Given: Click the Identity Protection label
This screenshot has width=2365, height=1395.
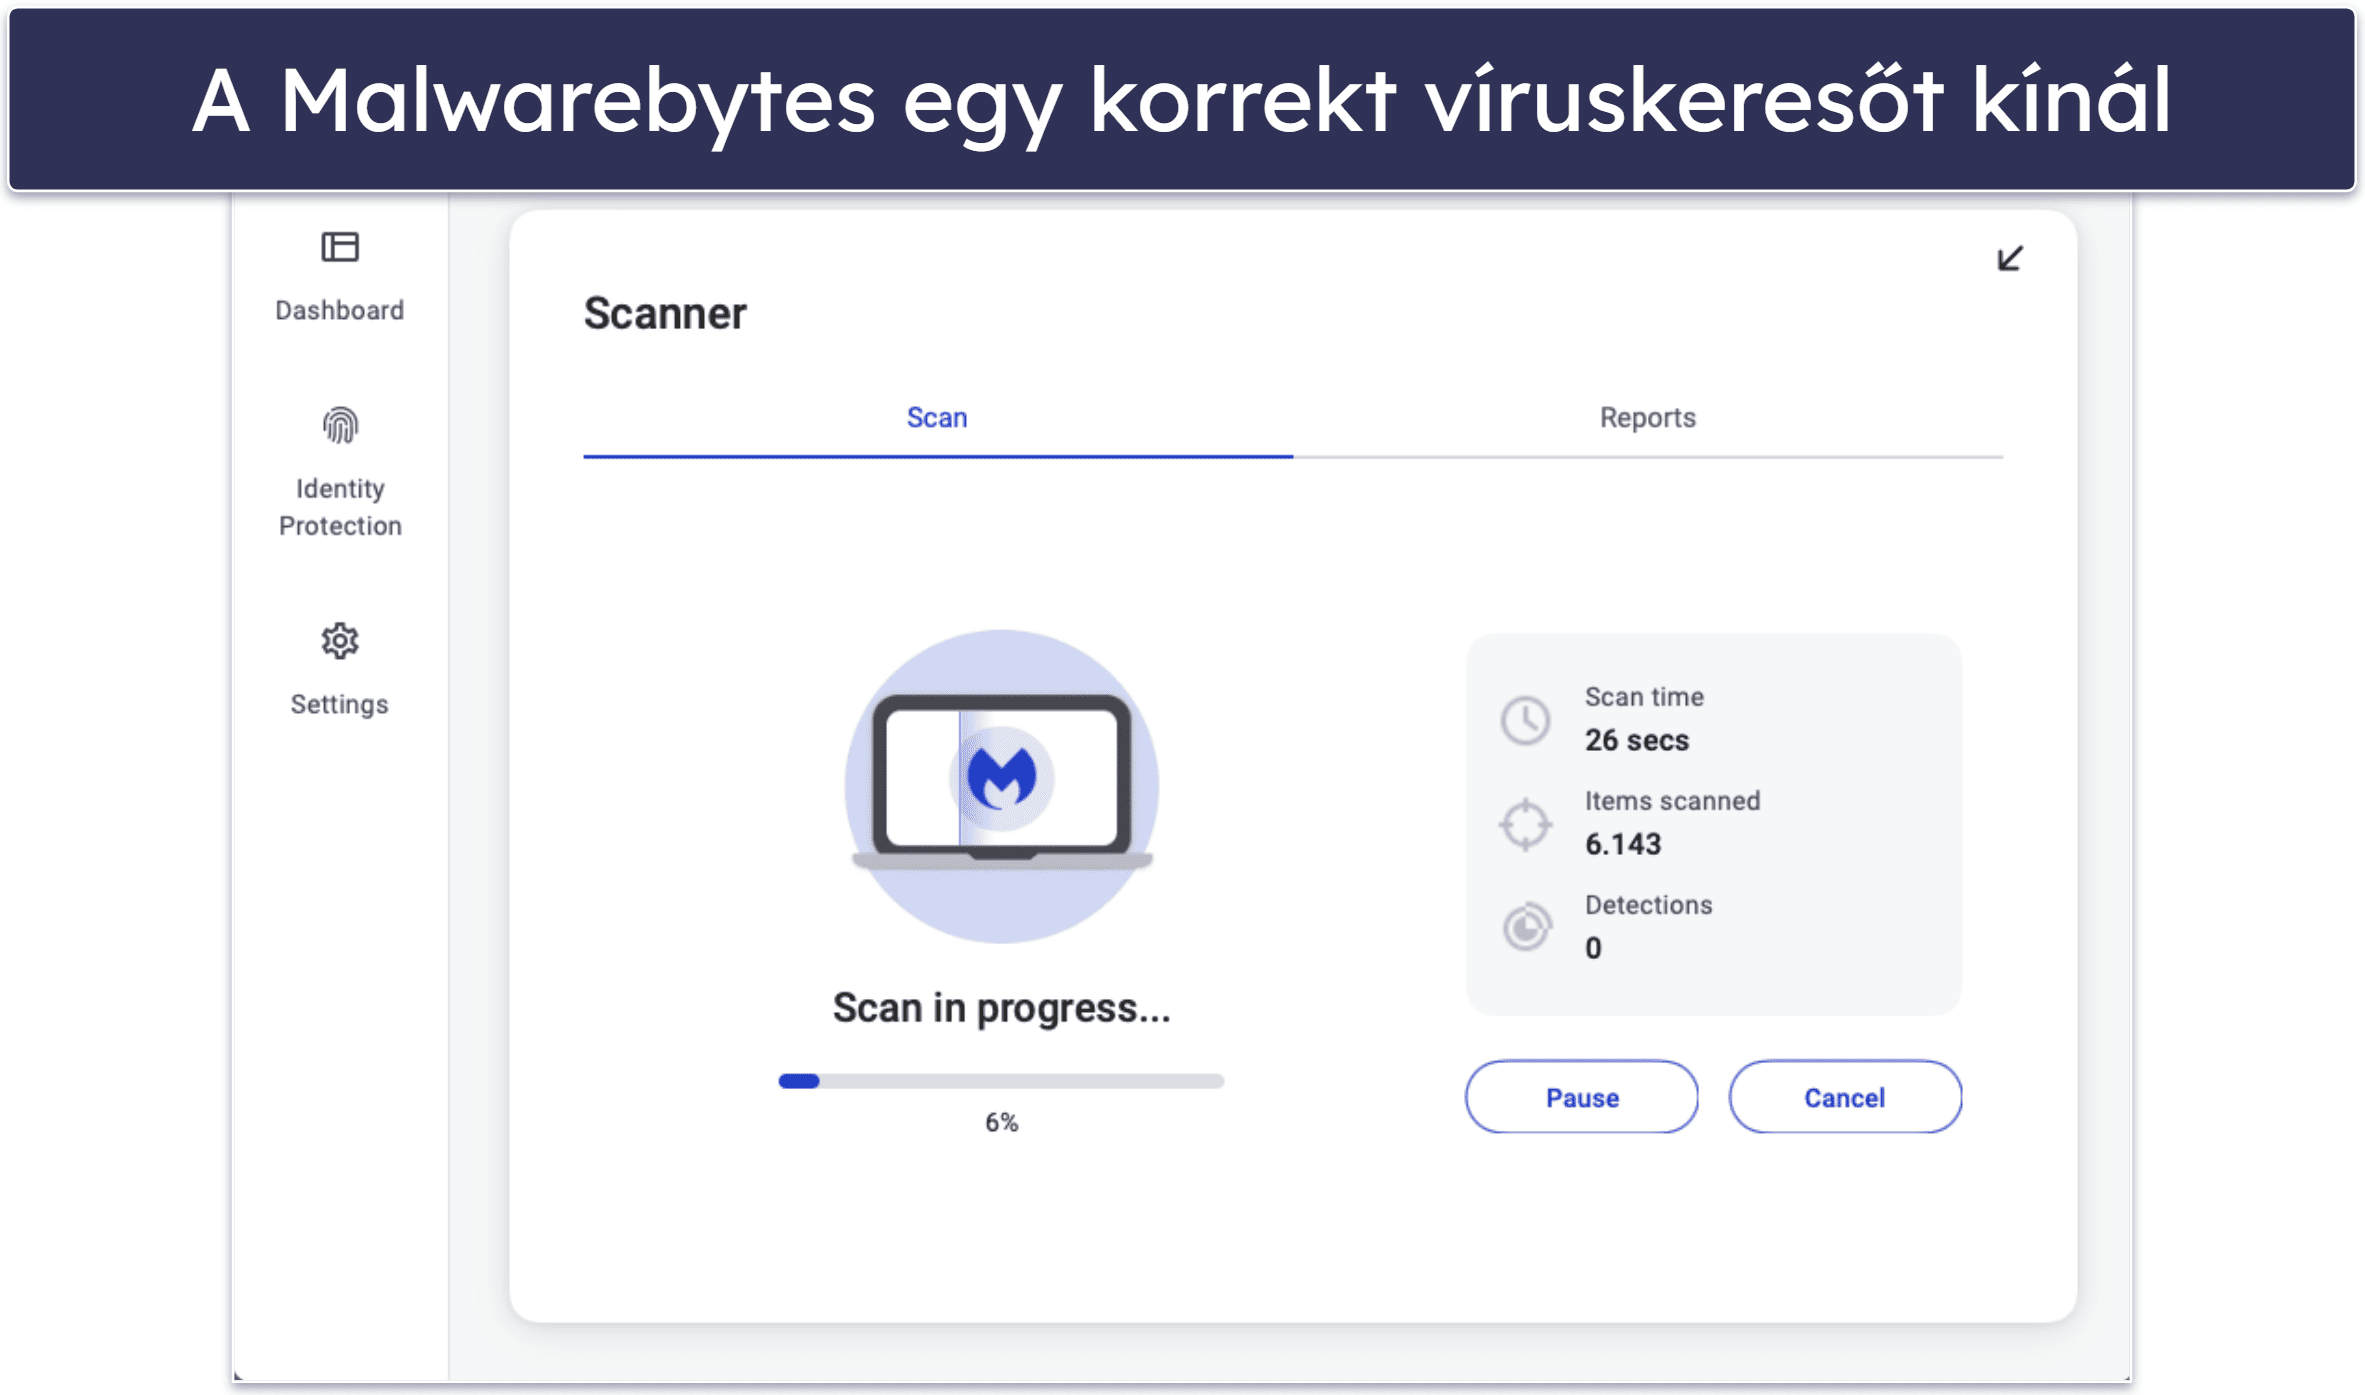Looking at the screenshot, I should tap(340, 507).
